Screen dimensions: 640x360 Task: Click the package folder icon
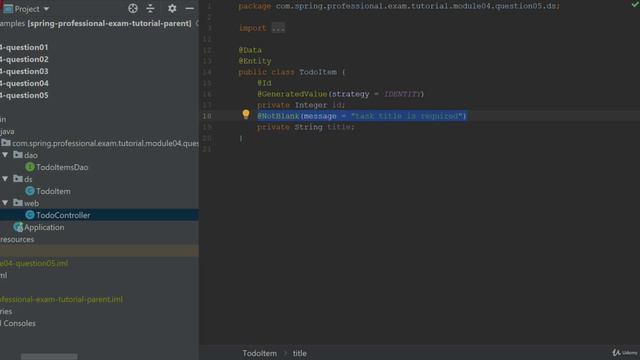tap(6, 143)
